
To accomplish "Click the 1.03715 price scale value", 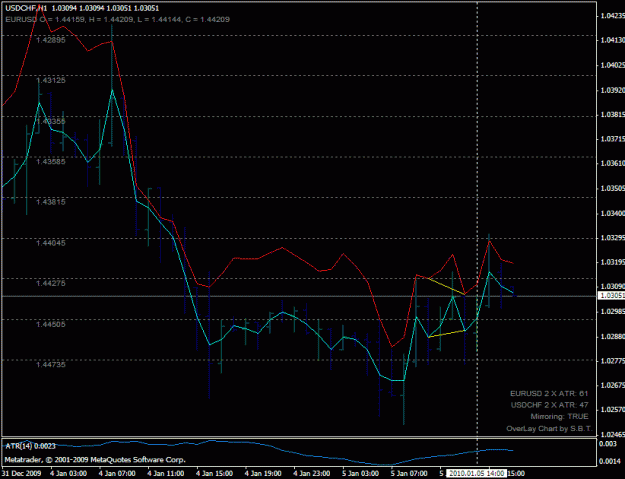I will 613,139.
